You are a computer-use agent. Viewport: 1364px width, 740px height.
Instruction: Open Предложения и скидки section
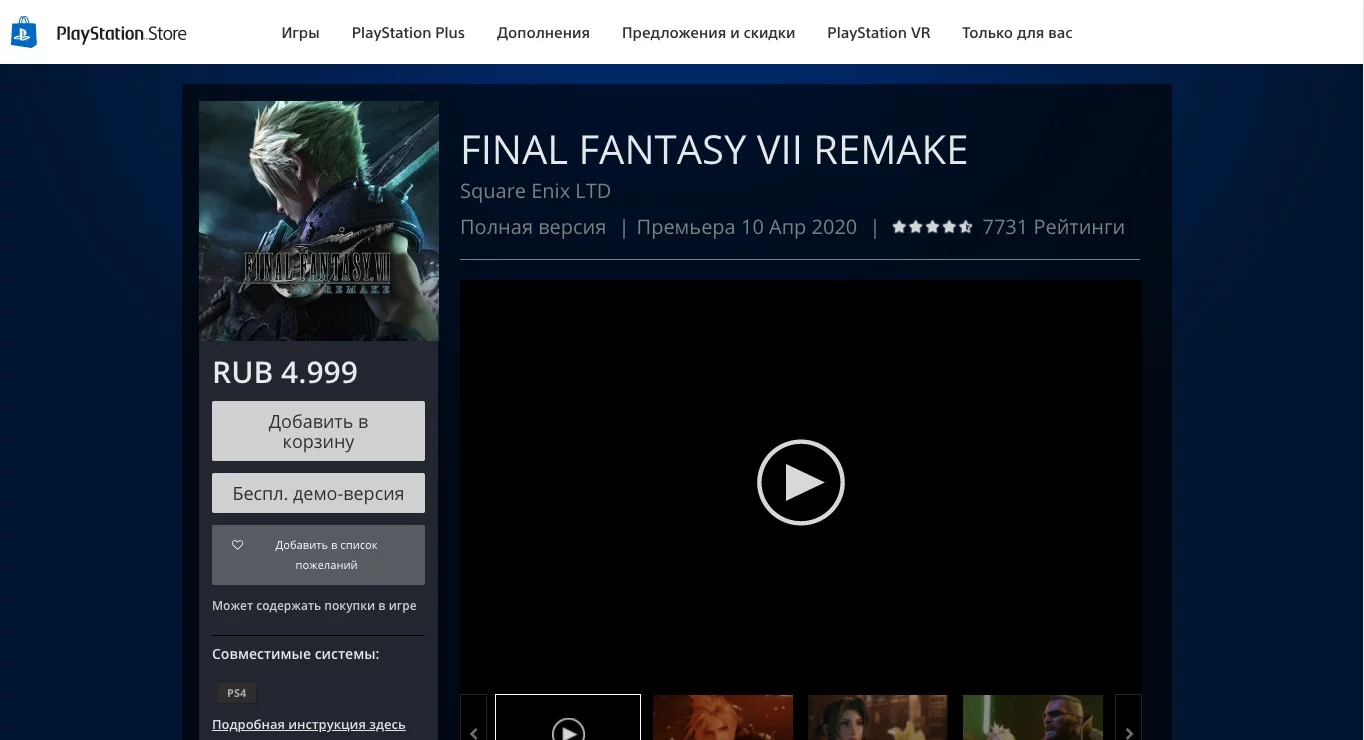click(x=708, y=33)
